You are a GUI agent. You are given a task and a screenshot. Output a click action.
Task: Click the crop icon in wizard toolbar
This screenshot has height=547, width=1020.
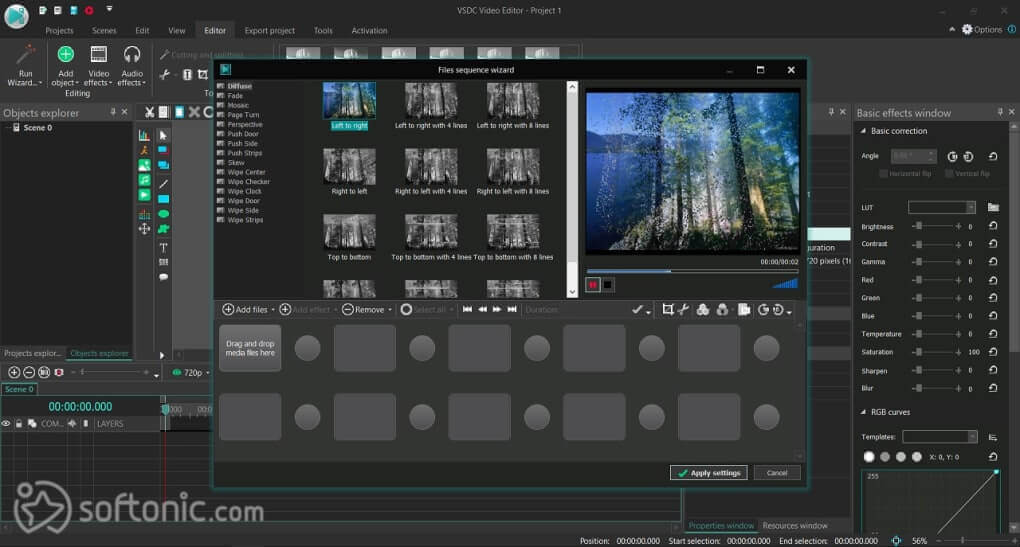[x=667, y=310]
